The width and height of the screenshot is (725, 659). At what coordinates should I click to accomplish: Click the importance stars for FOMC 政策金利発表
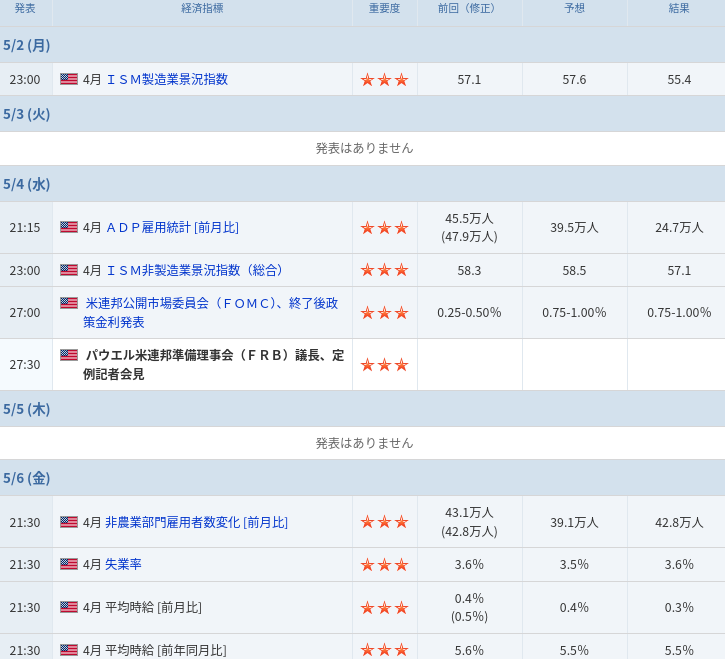[x=384, y=313]
